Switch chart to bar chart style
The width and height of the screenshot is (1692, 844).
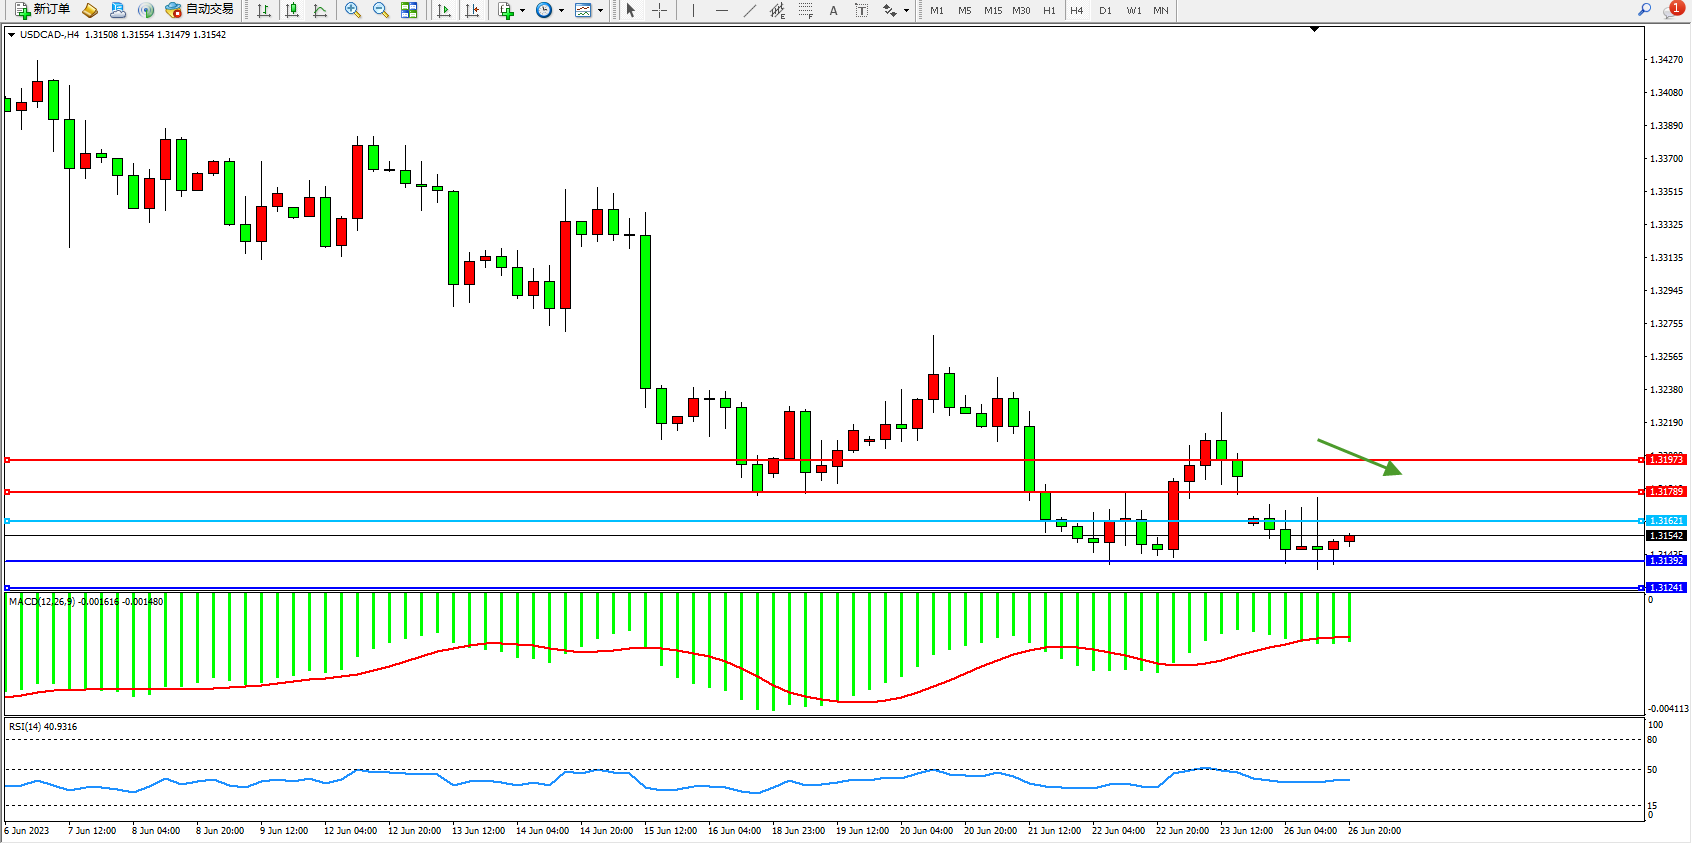point(264,10)
